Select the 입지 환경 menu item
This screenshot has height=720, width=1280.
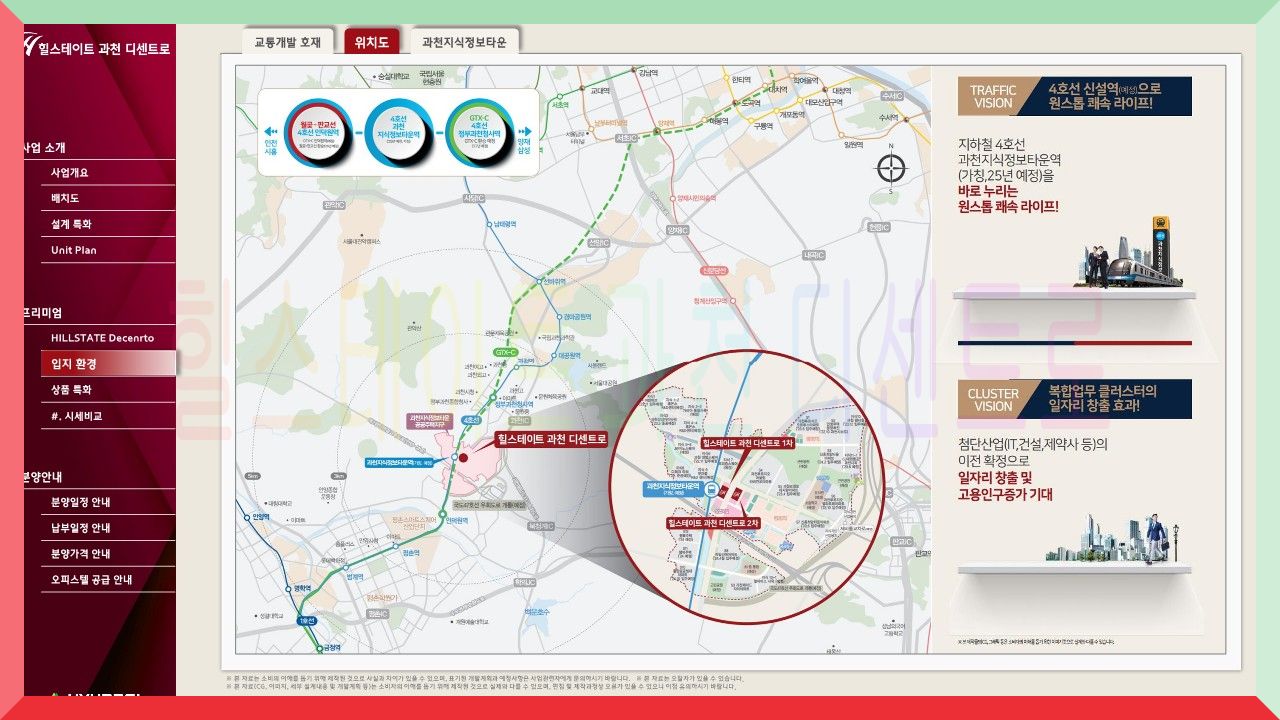click(107, 364)
